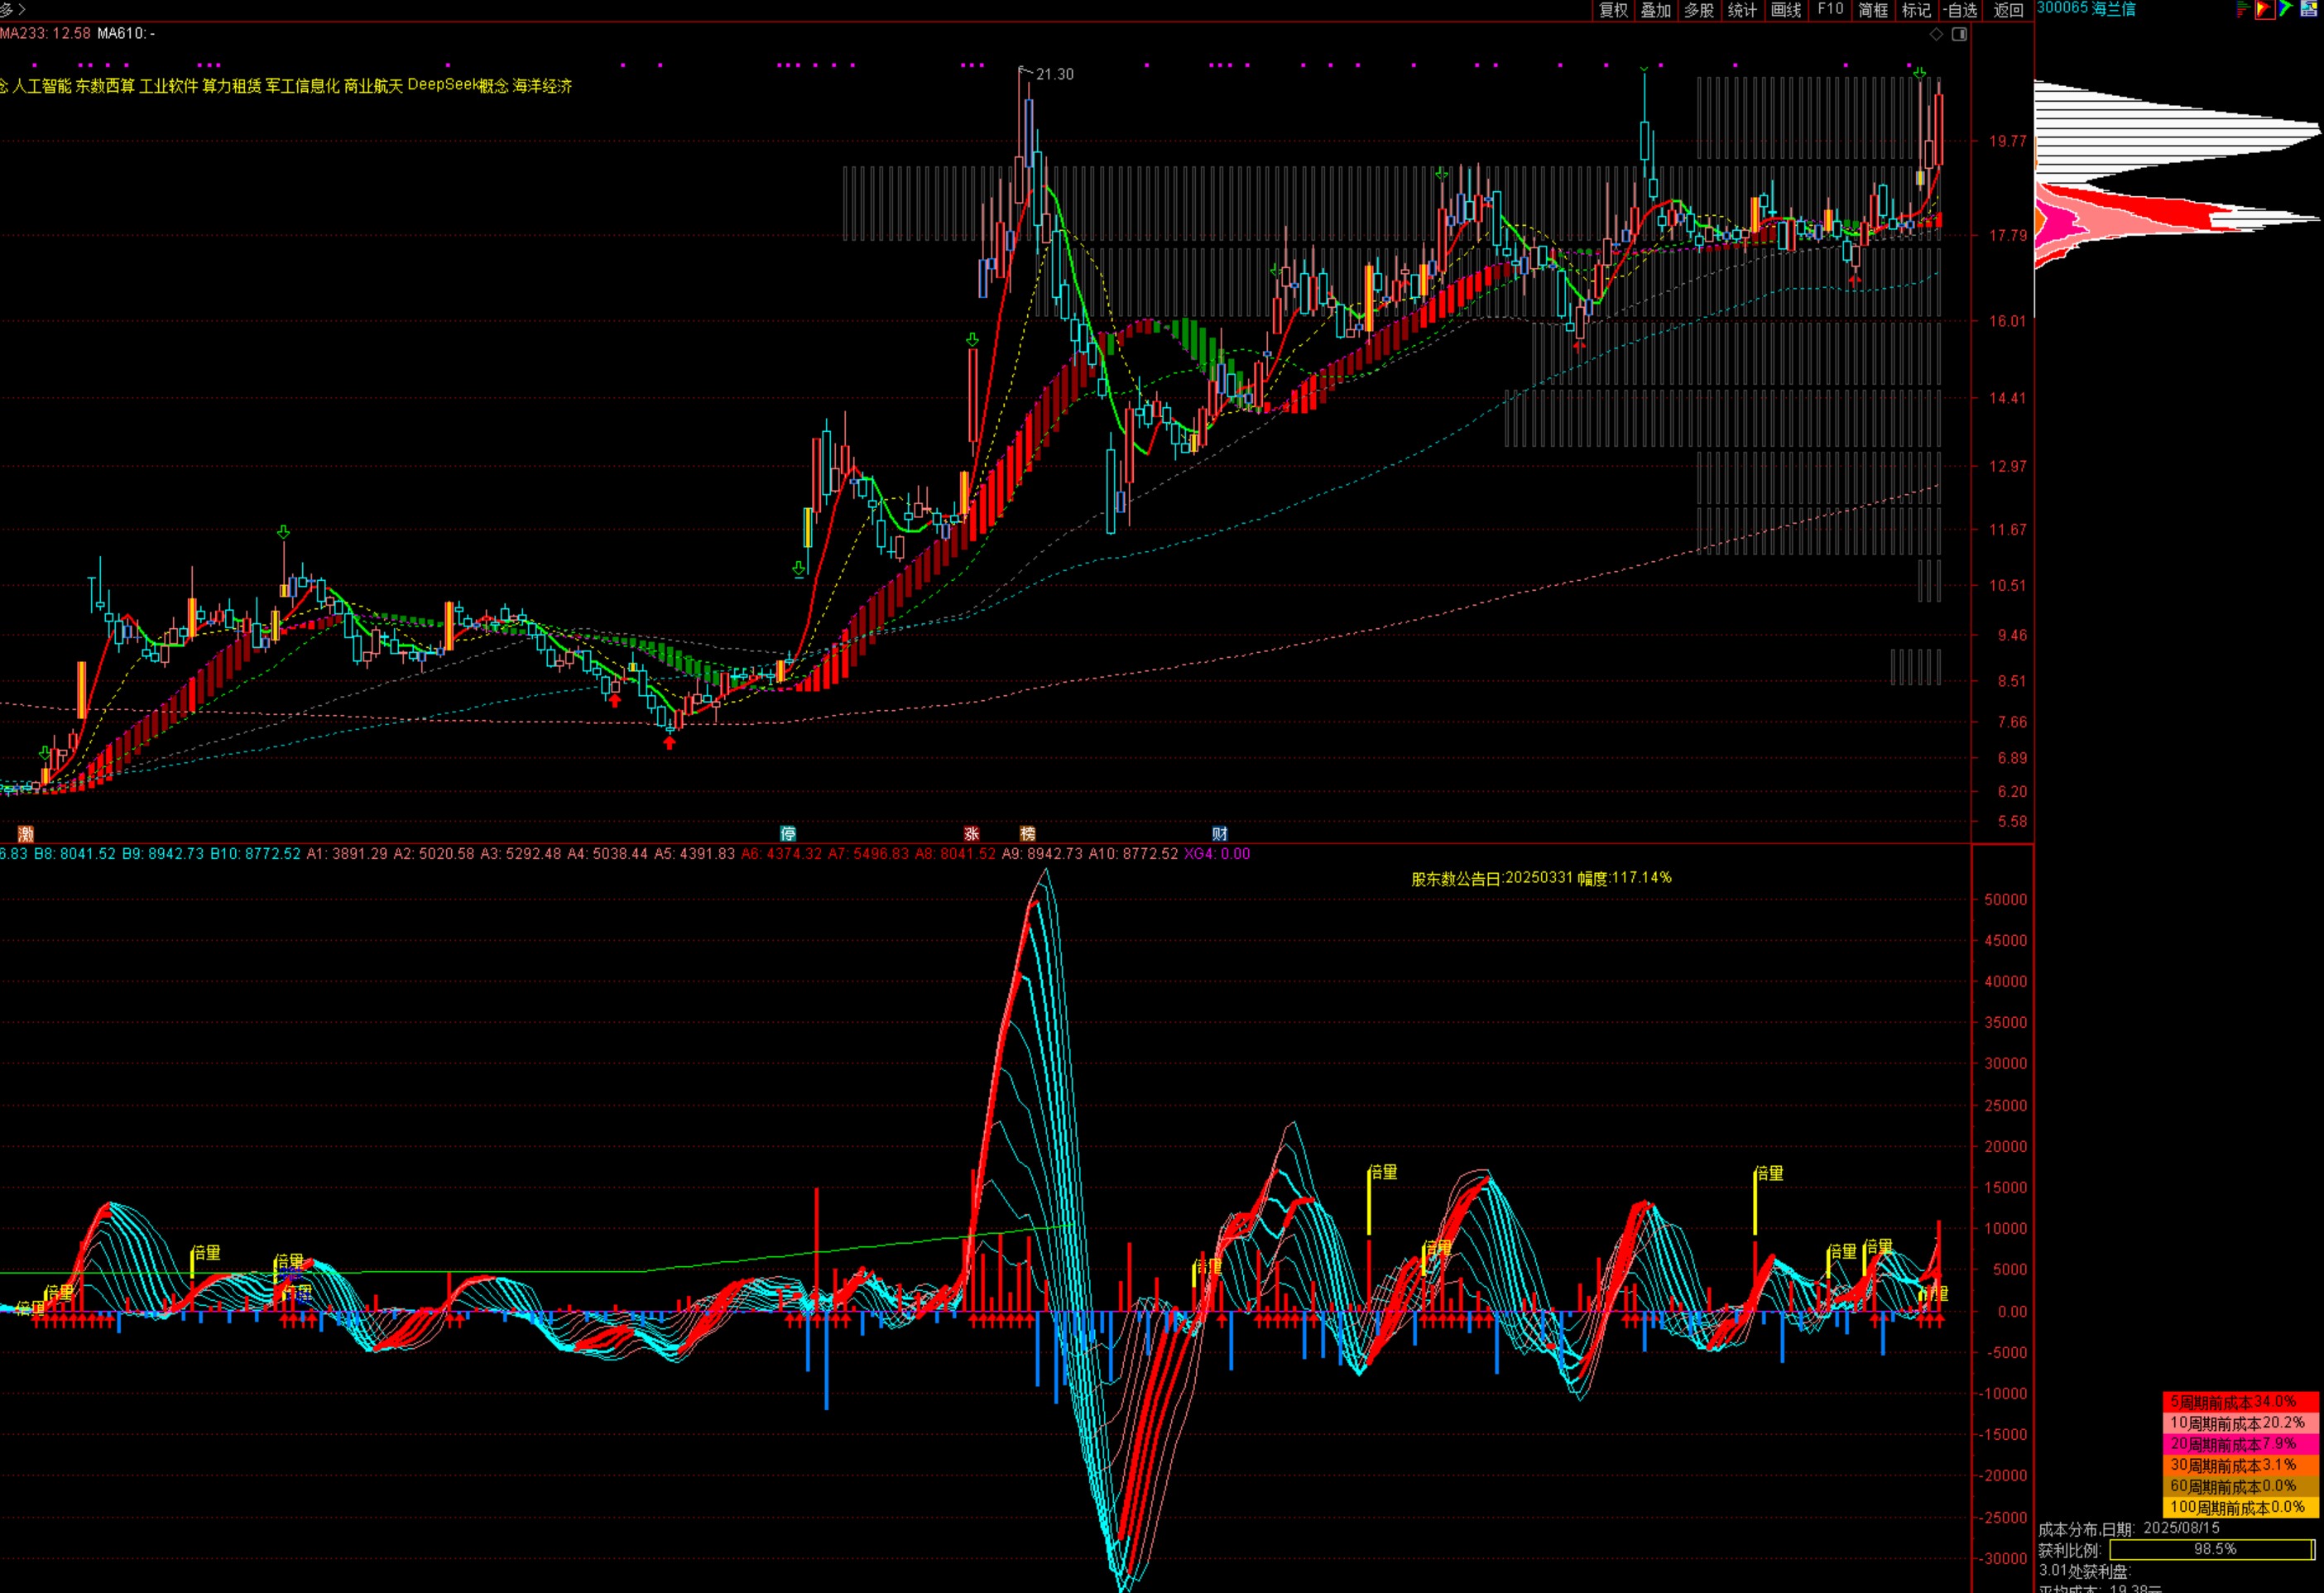The image size is (2324, 1593).
Task: Click the B10: 8772.52 indicator value
Action: point(255,854)
